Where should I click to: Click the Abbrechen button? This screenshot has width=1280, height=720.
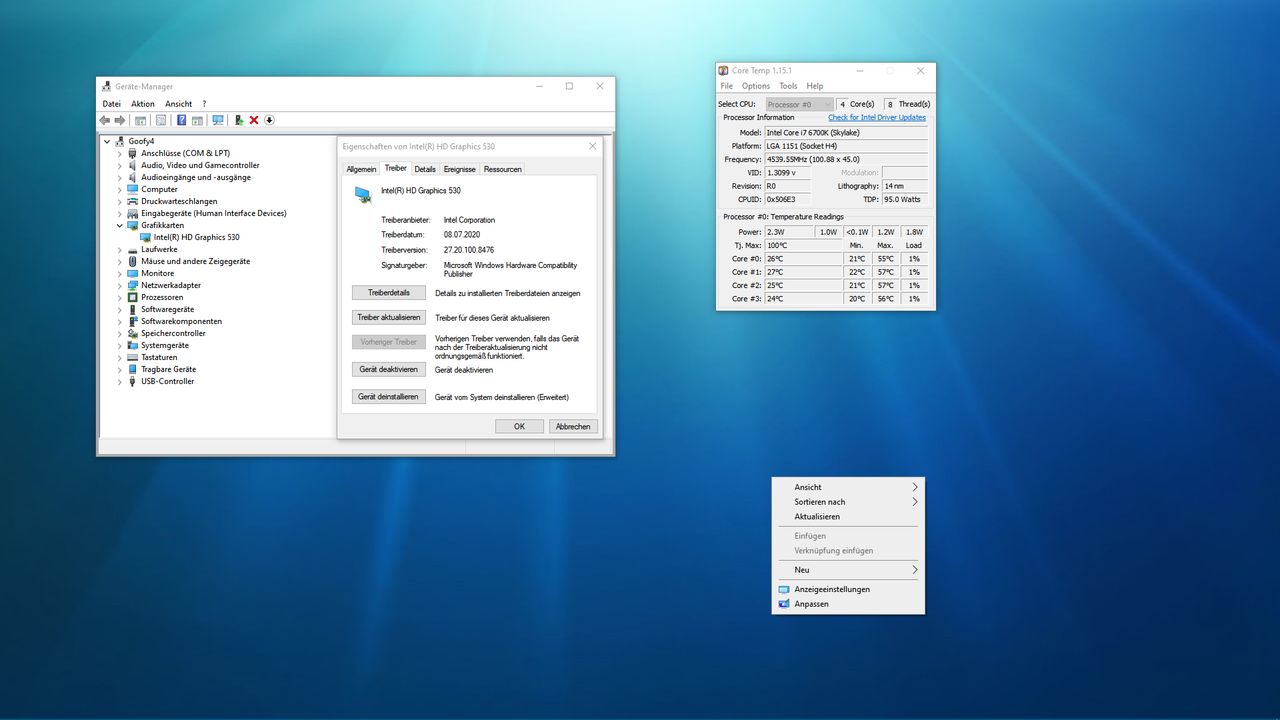(573, 426)
